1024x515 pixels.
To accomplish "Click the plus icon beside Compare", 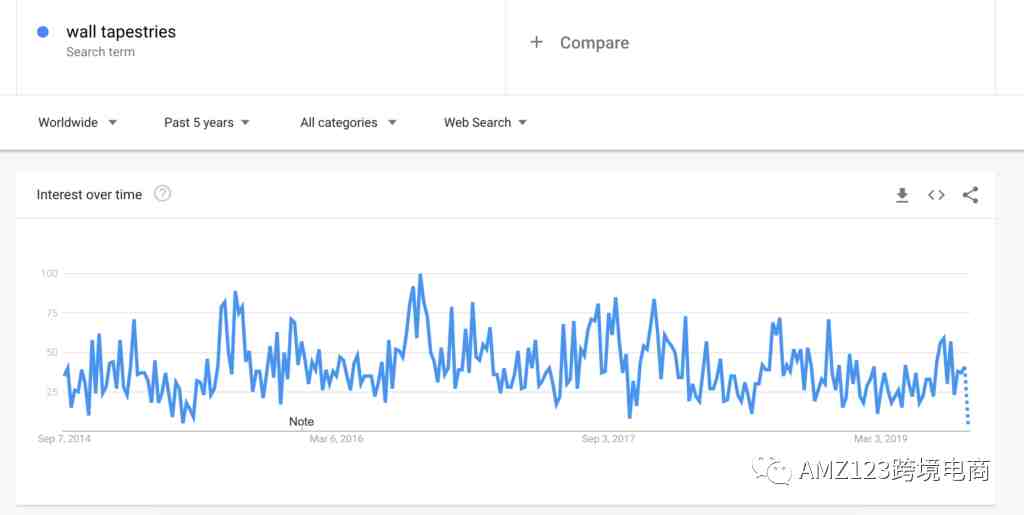I will pyautogui.click(x=536, y=42).
